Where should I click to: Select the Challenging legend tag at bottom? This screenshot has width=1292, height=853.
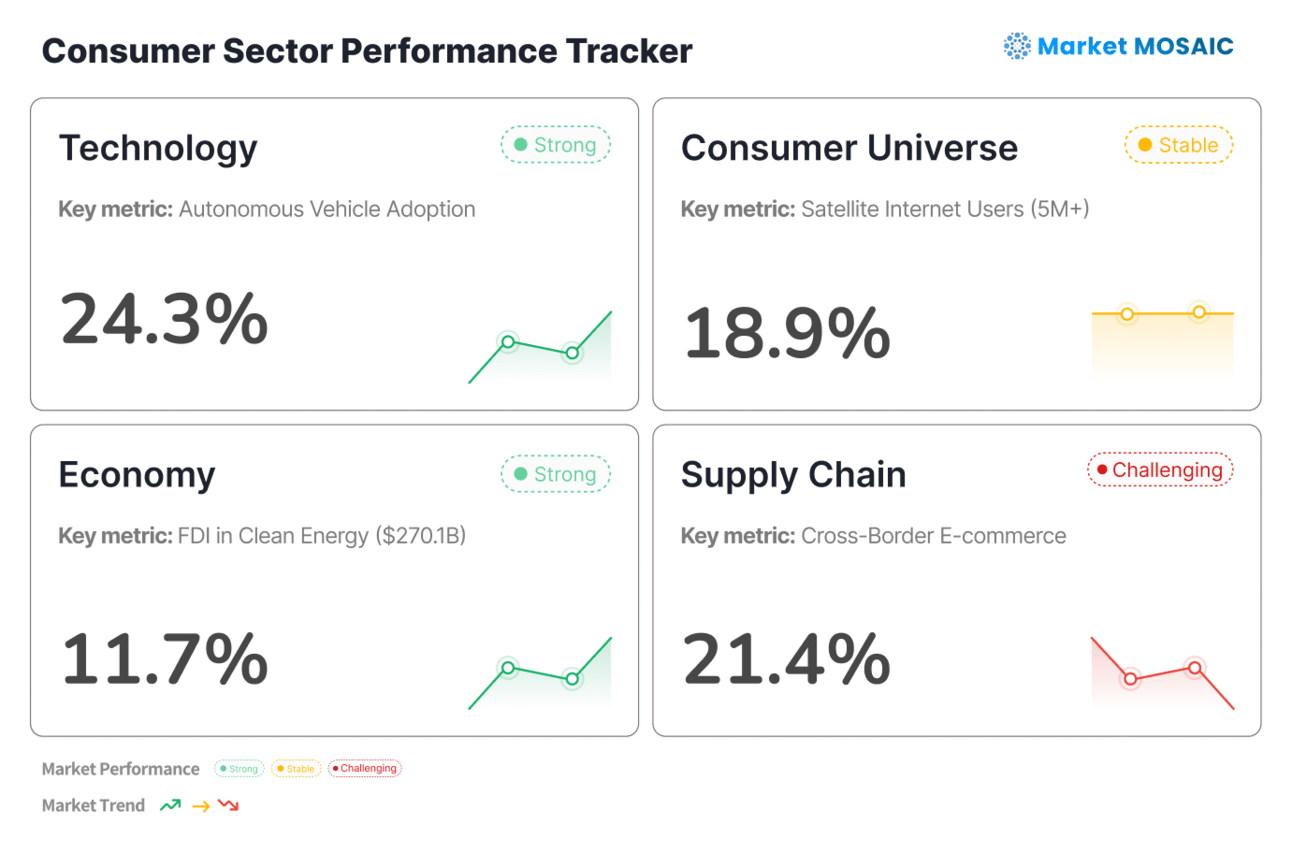[364, 769]
